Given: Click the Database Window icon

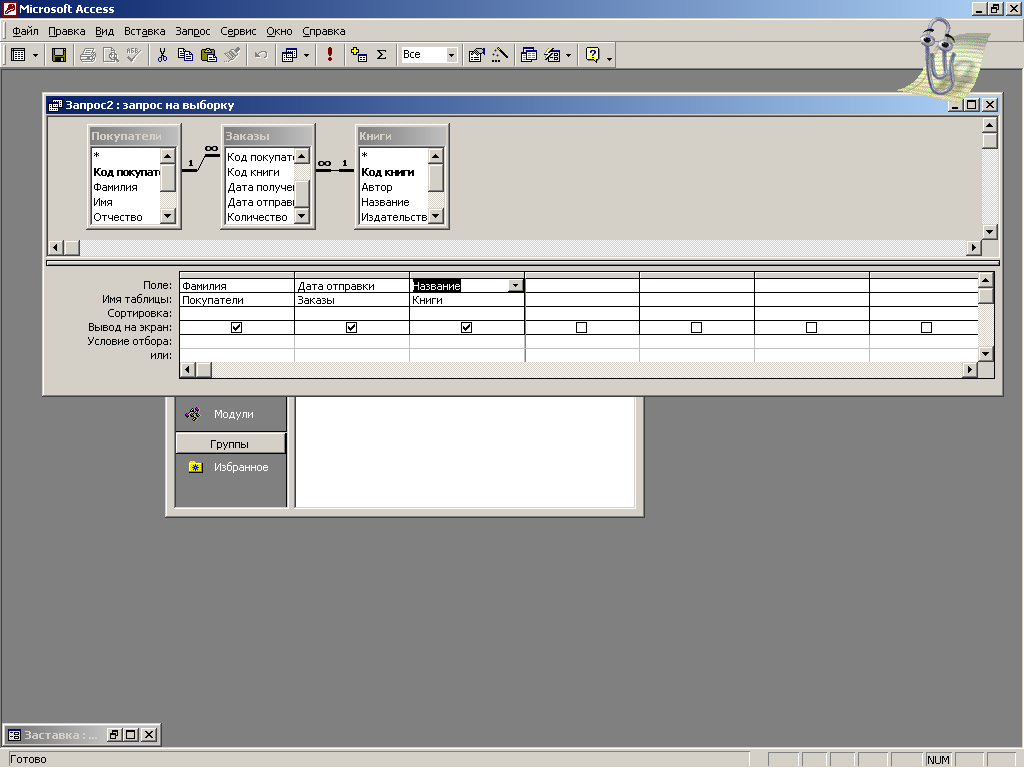Looking at the screenshot, I should [528, 56].
